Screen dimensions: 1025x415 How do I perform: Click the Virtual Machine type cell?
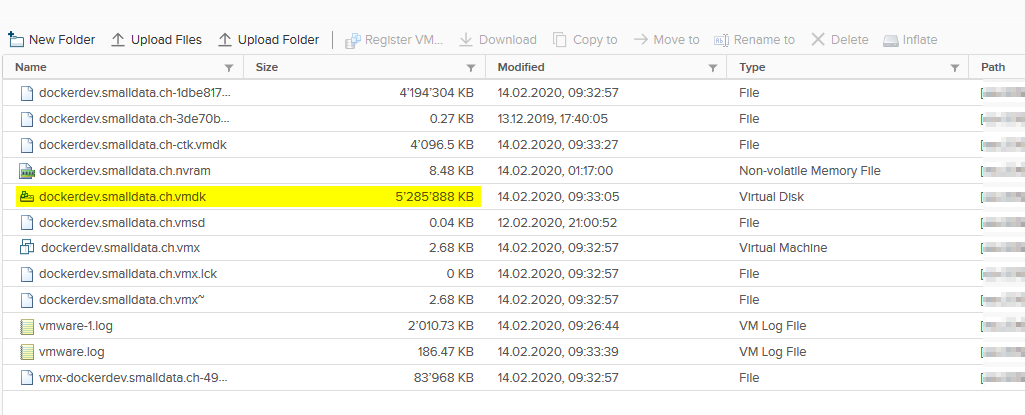click(783, 248)
